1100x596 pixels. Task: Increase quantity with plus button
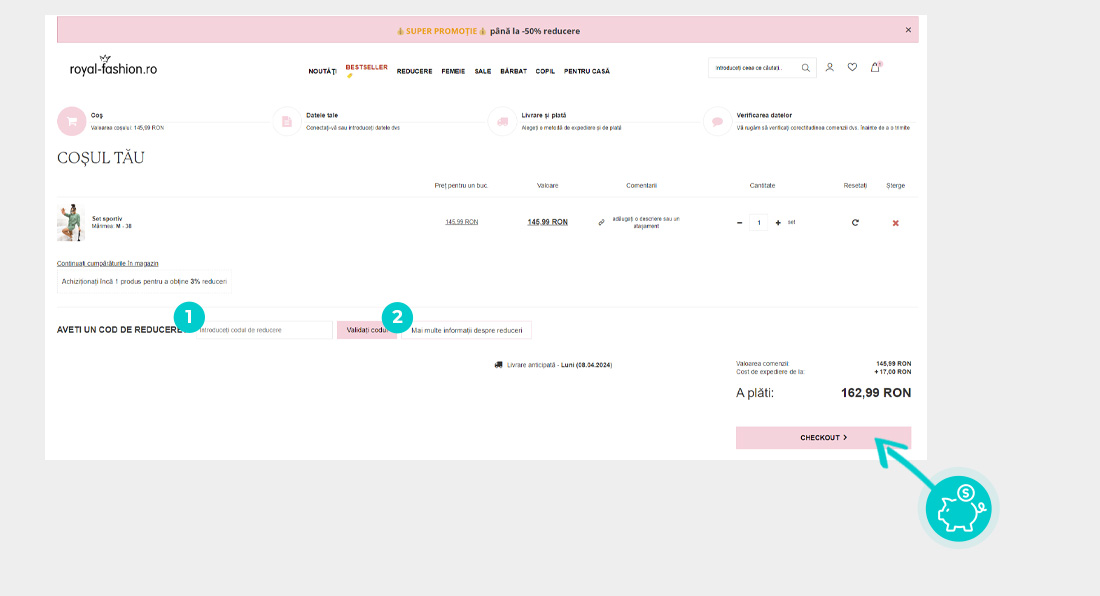coord(778,222)
